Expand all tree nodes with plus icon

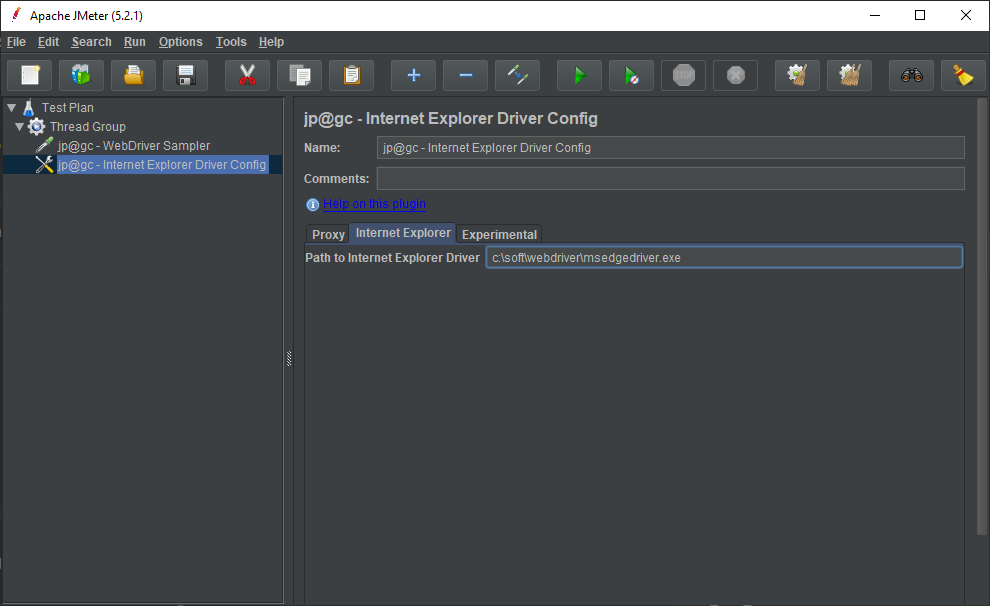tap(414, 75)
